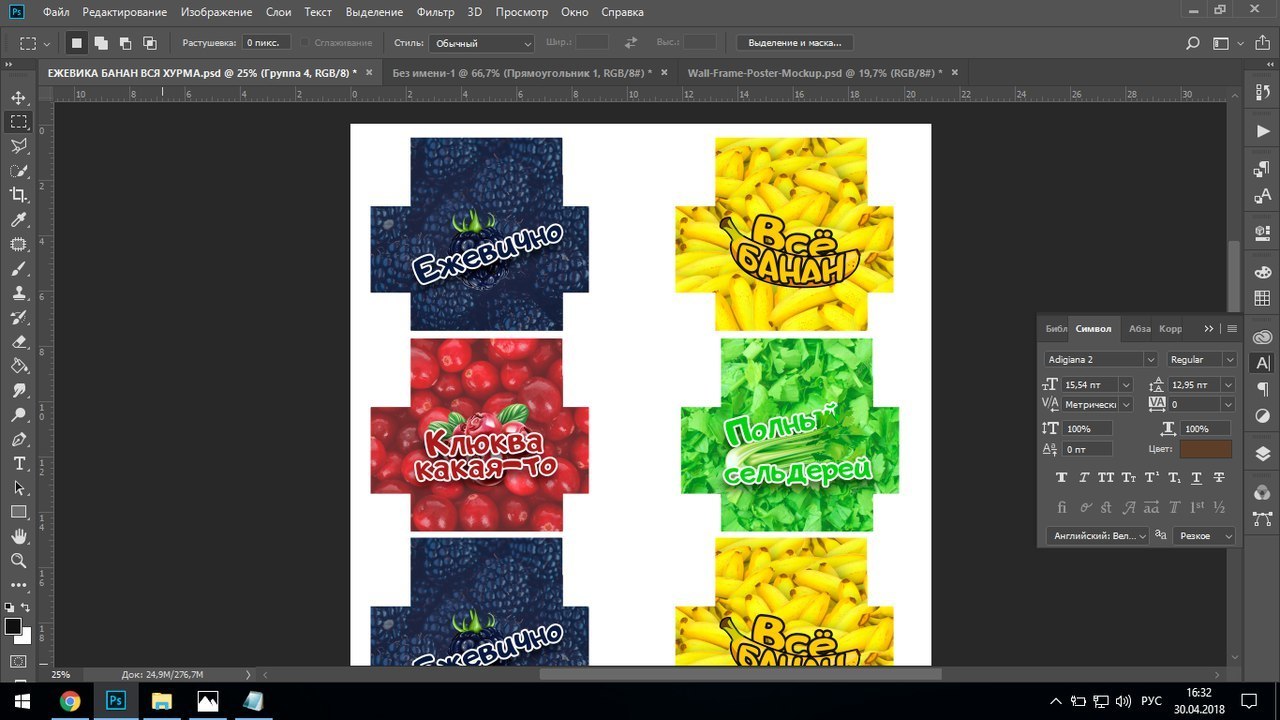This screenshot has height=720, width=1280.
Task: Select the Crop tool
Action: pos(18,195)
